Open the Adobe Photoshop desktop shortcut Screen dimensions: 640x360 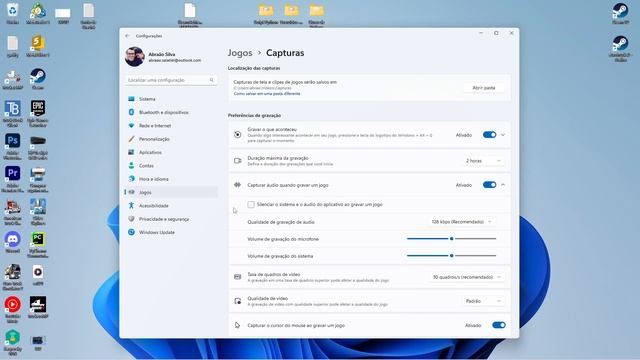click(x=13, y=146)
